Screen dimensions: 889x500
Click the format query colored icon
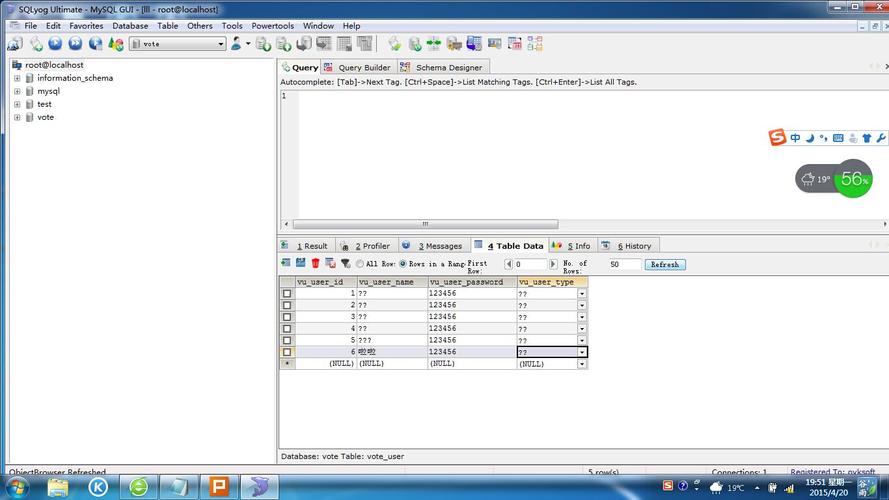[116, 44]
